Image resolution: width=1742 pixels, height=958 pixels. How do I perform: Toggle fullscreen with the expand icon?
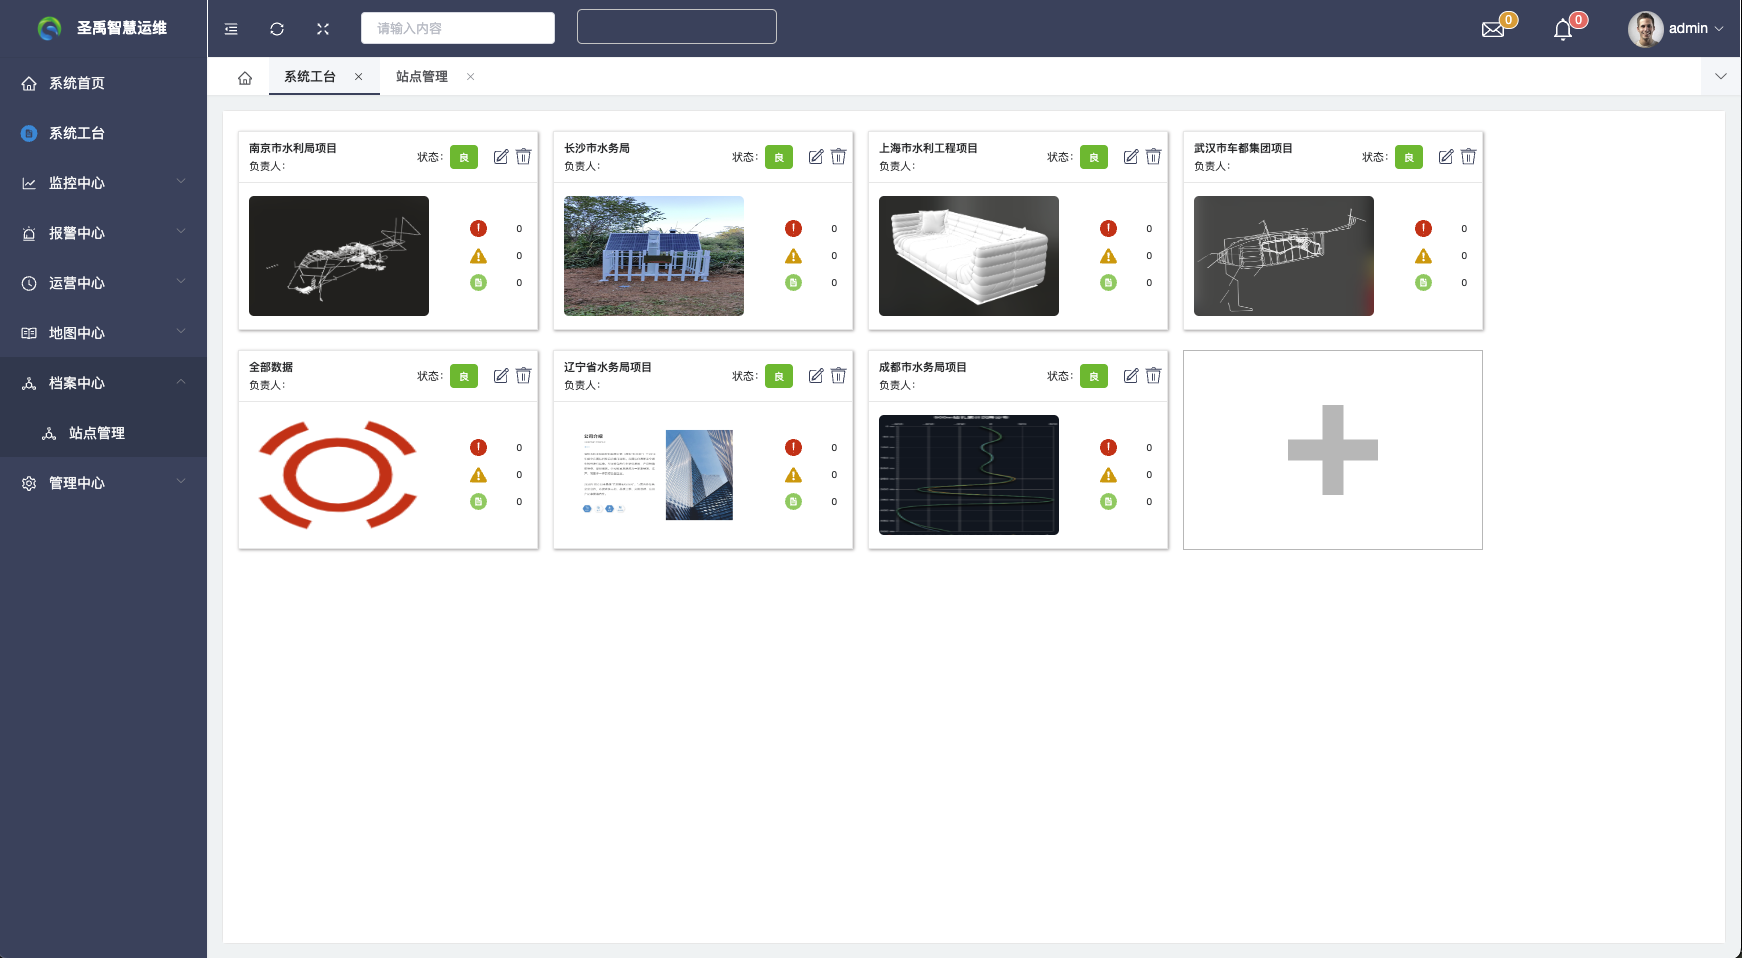323,29
